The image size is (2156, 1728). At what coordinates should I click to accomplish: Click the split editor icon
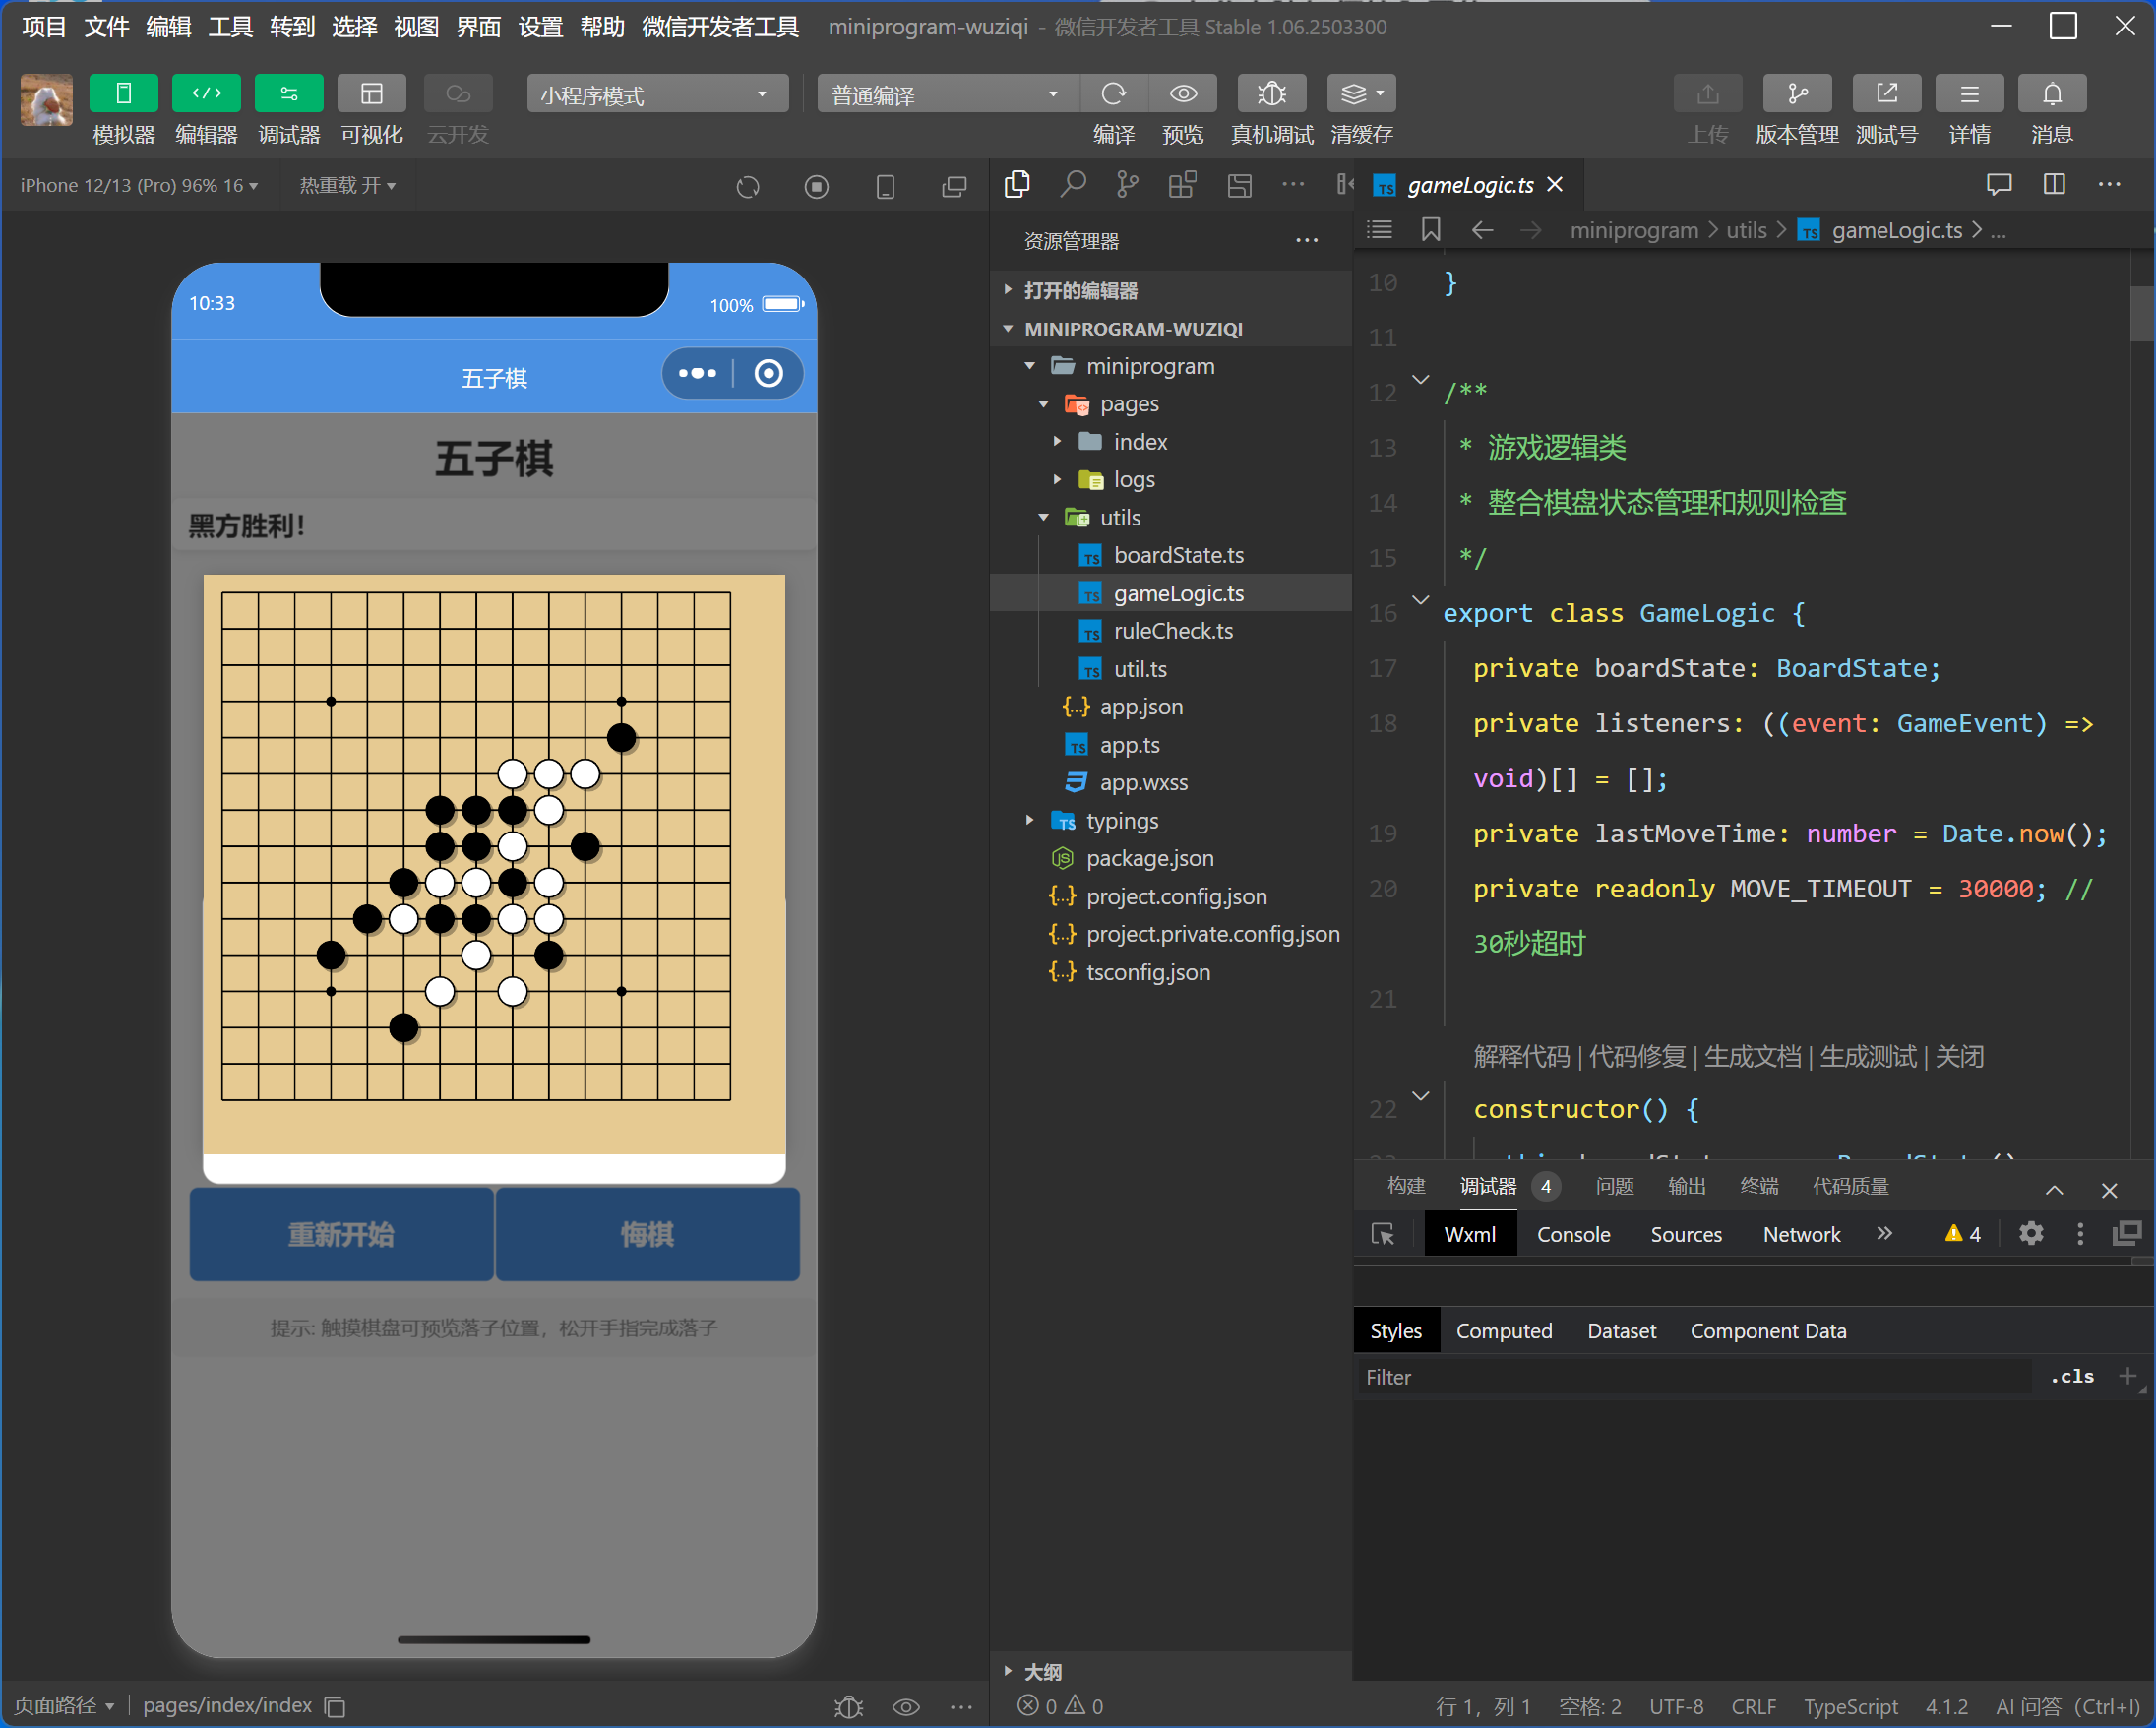tap(2053, 185)
